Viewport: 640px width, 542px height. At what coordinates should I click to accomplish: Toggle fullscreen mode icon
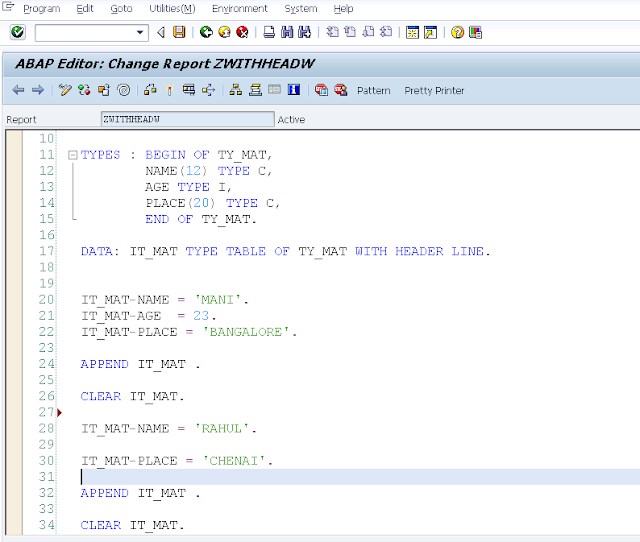tap(274, 90)
